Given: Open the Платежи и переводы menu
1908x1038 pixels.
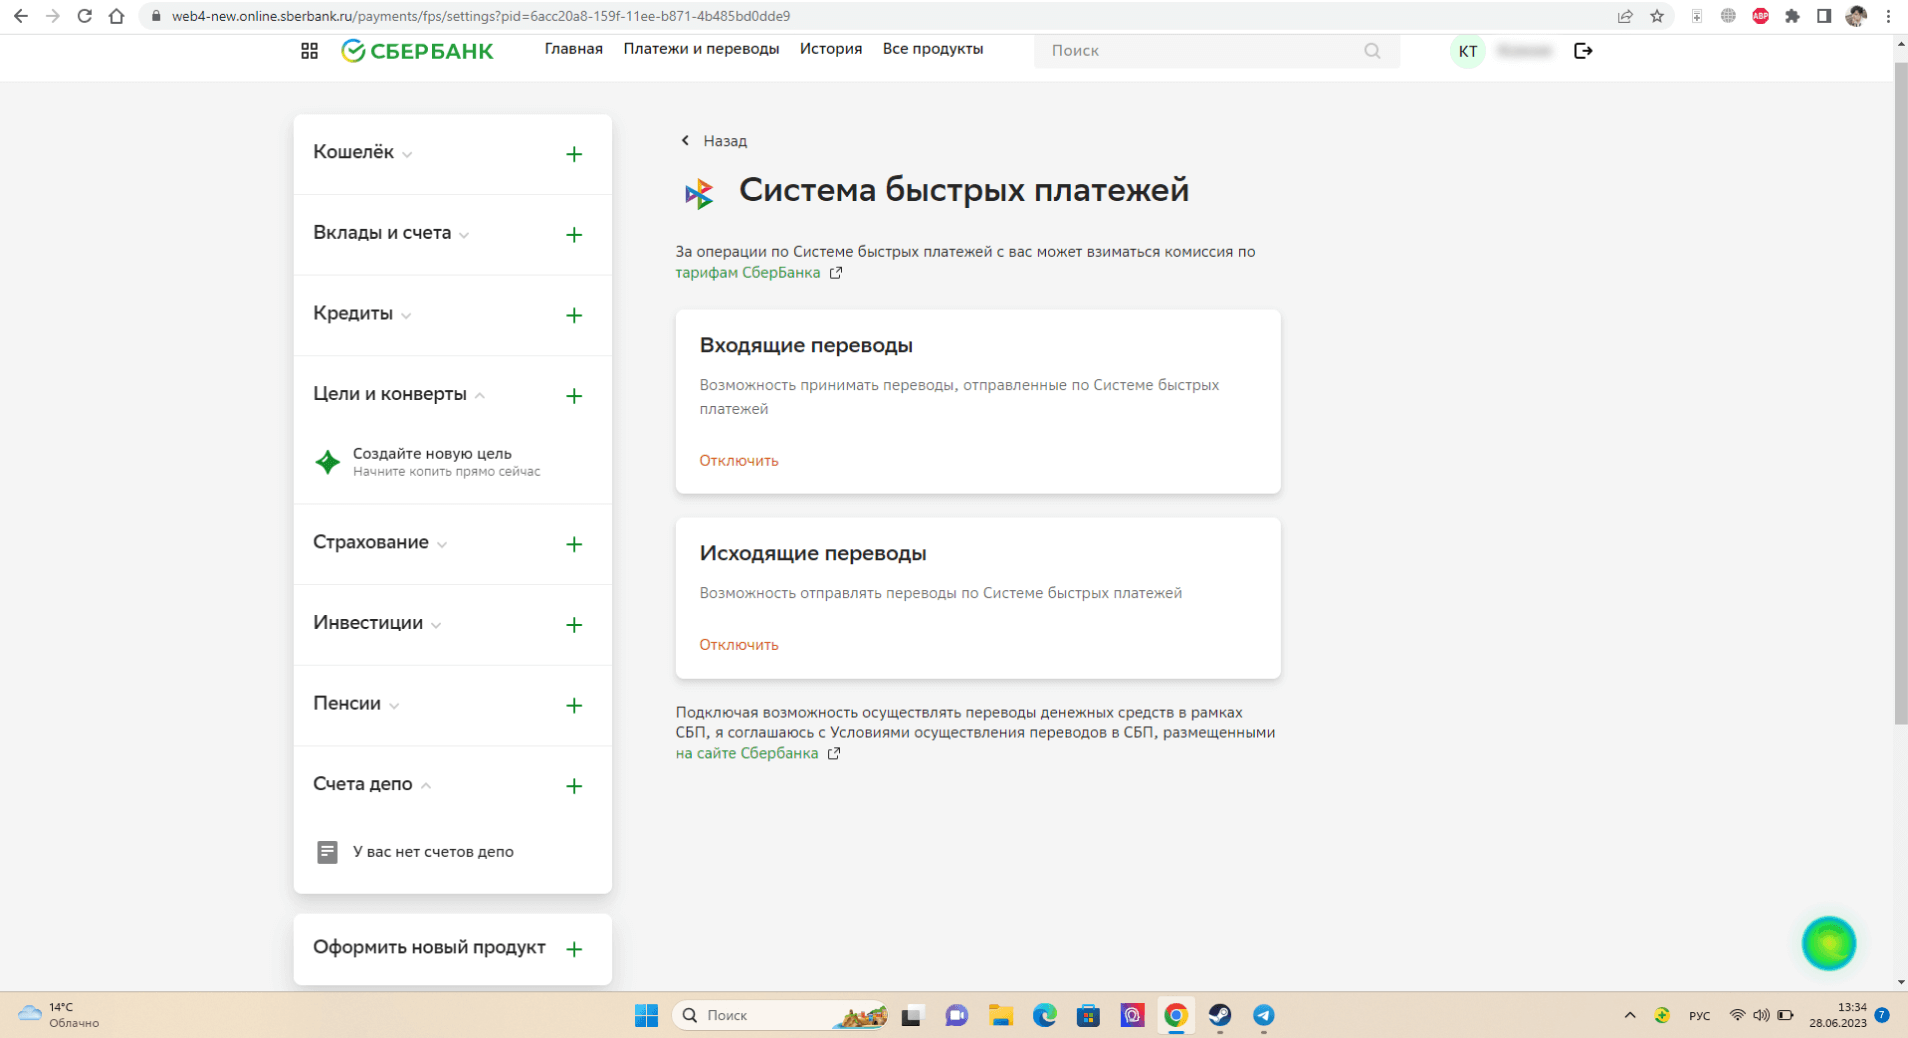Looking at the screenshot, I should coord(700,49).
